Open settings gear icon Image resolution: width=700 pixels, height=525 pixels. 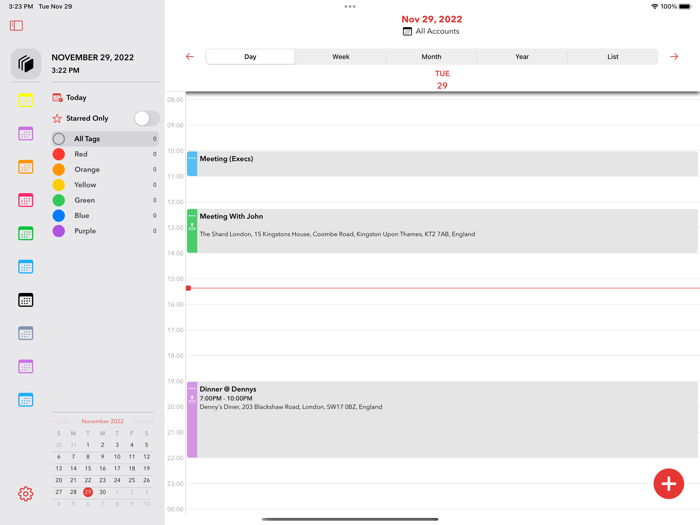25,494
